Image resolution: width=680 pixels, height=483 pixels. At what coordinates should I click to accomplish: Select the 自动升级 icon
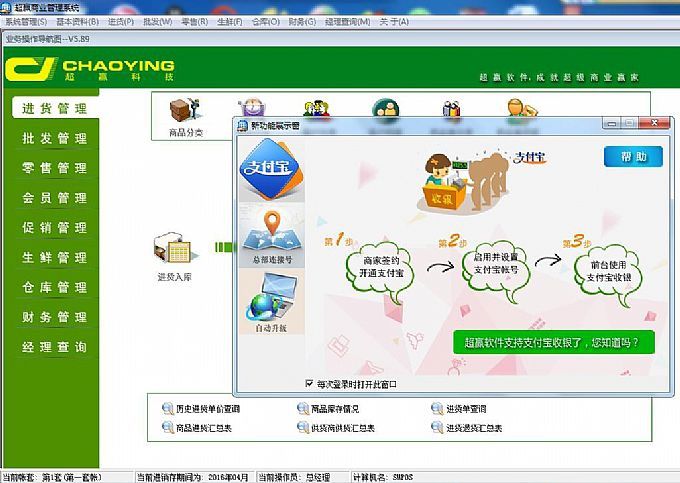pos(271,302)
